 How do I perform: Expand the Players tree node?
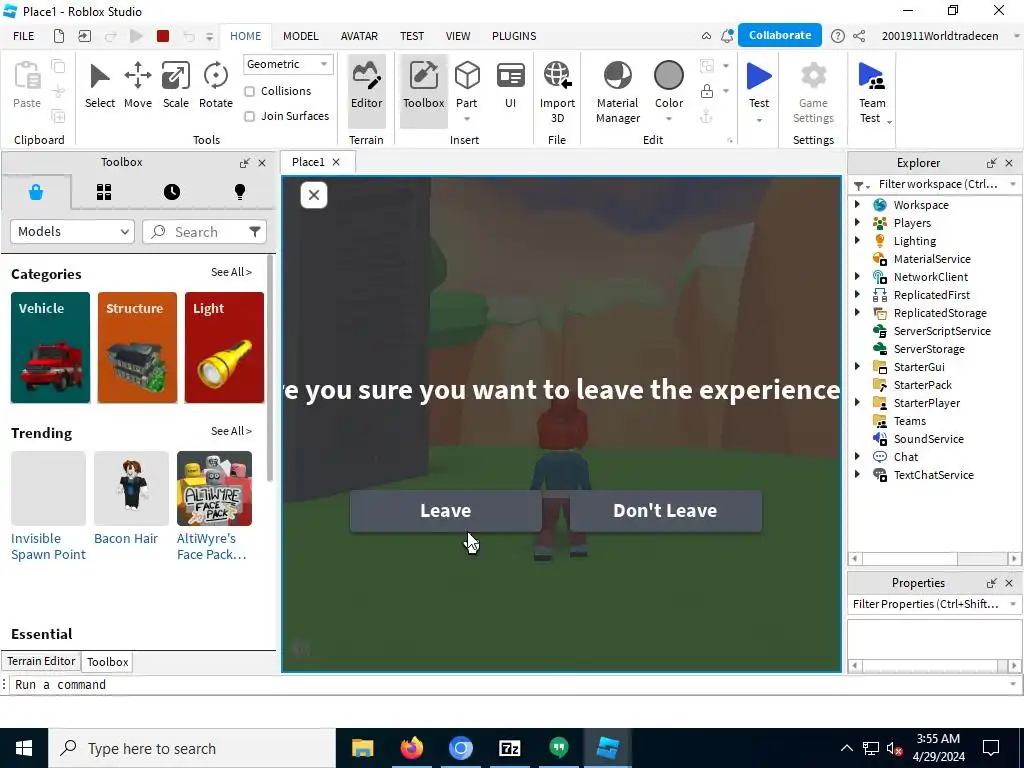[x=857, y=223]
